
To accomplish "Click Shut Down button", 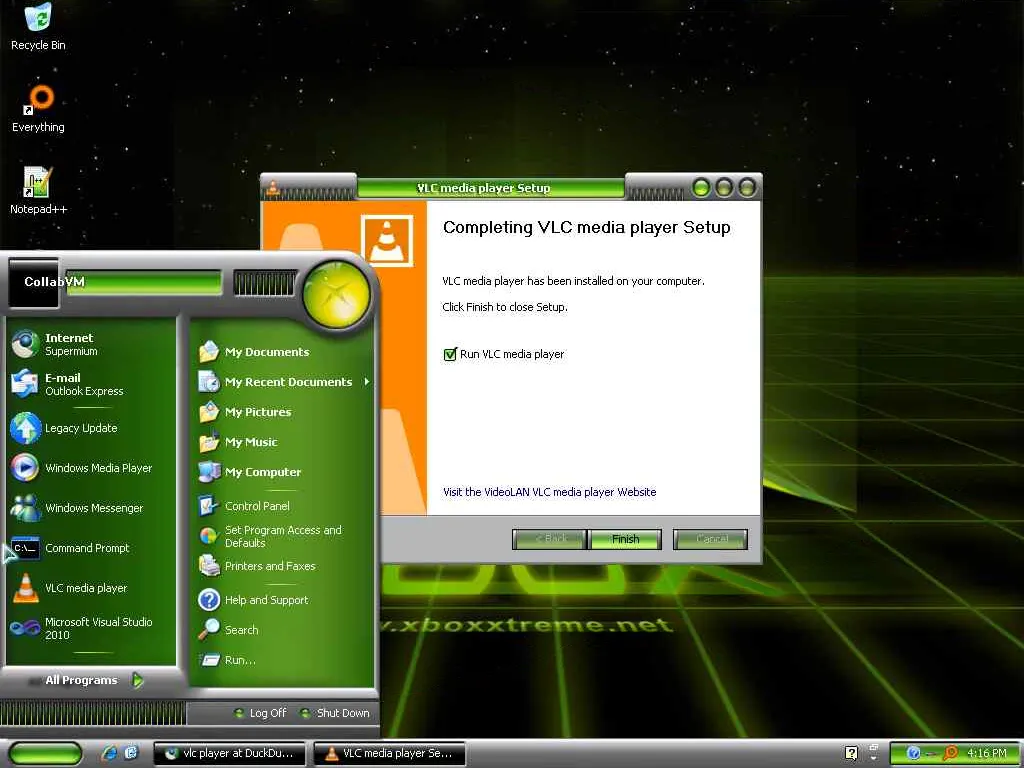I will pos(334,712).
